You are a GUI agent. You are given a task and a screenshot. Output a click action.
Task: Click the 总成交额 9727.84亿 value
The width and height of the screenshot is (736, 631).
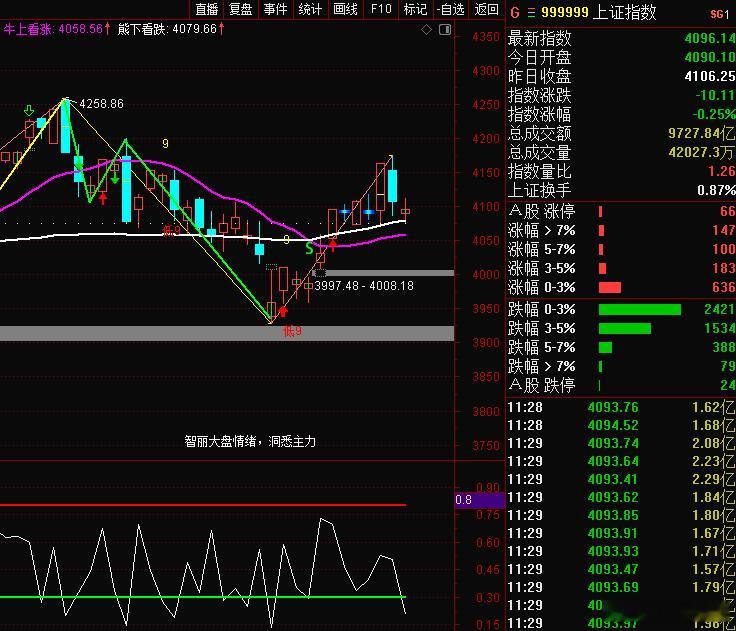(x=702, y=133)
